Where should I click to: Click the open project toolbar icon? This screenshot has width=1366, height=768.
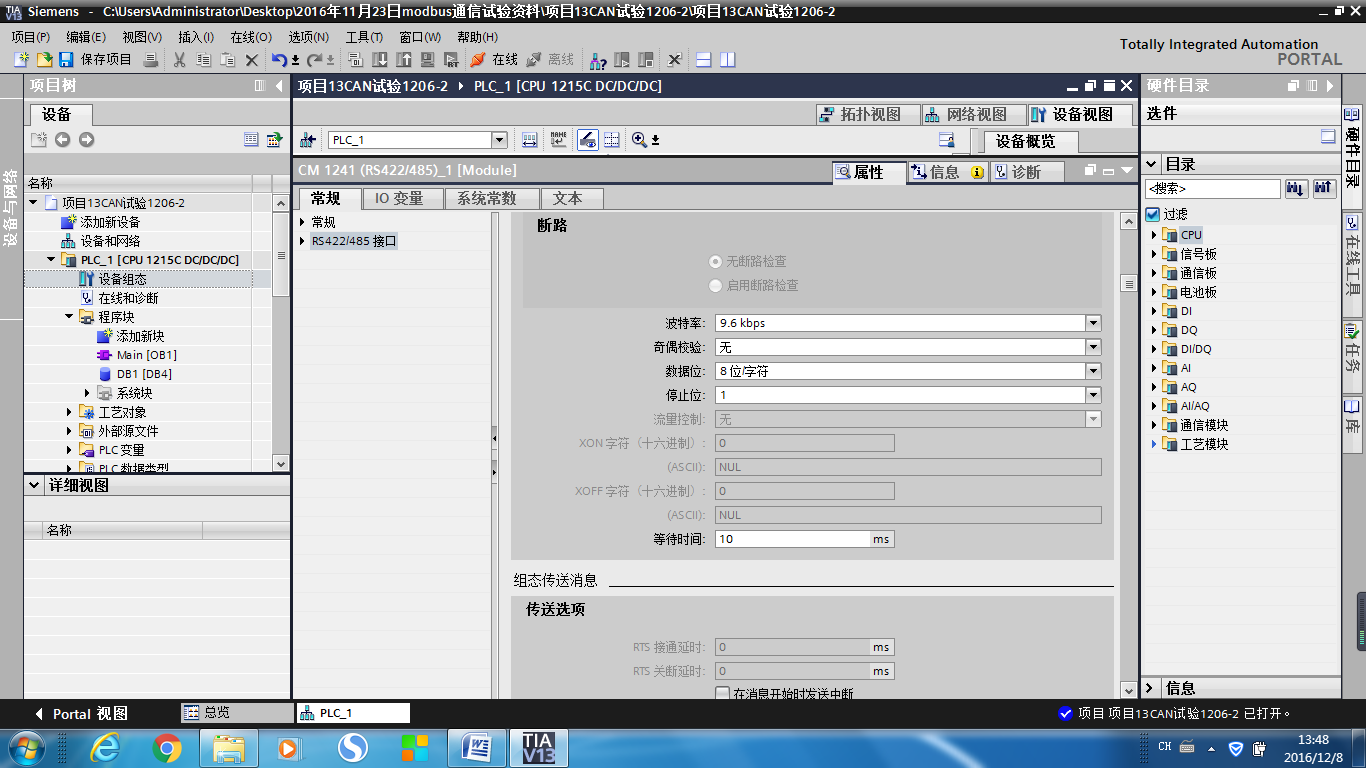(x=44, y=60)
